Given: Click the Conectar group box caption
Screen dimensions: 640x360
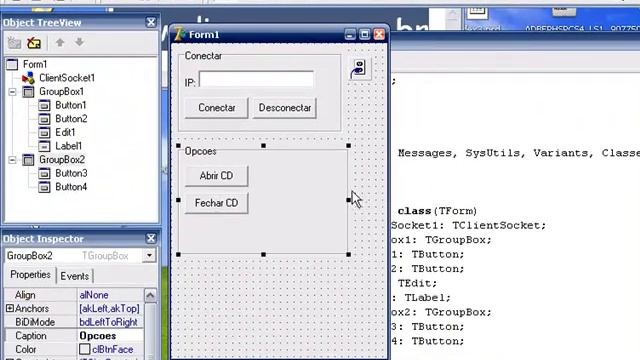Looking at the screenshot, I should [203, 56].
